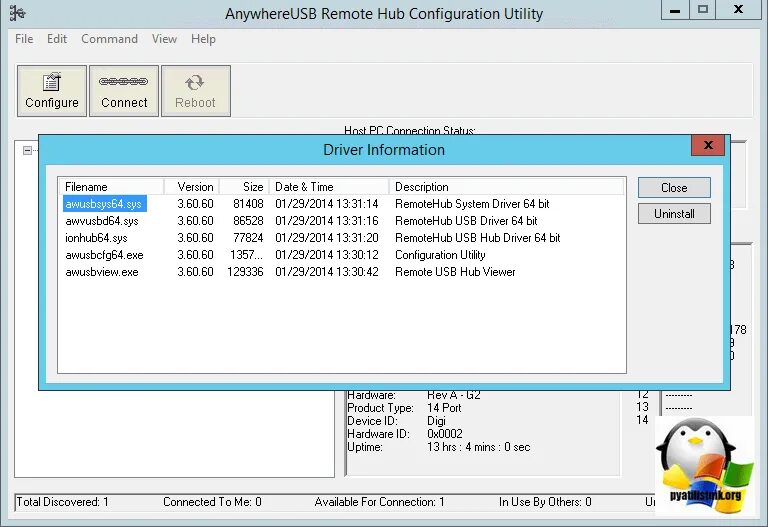
Task: Click date 01/29/2014 13:31:16
Action: tap(327, 221)
